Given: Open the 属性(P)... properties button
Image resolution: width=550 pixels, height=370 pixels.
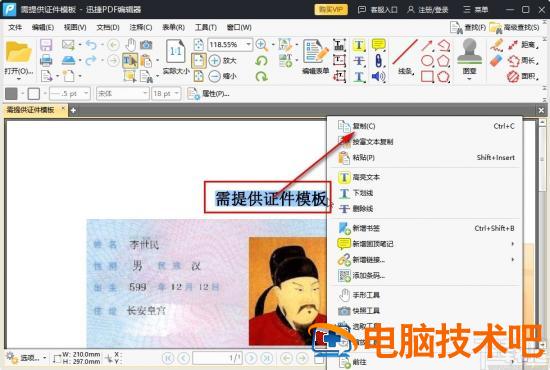Looking at the screenshot, I should pos(208,94).
